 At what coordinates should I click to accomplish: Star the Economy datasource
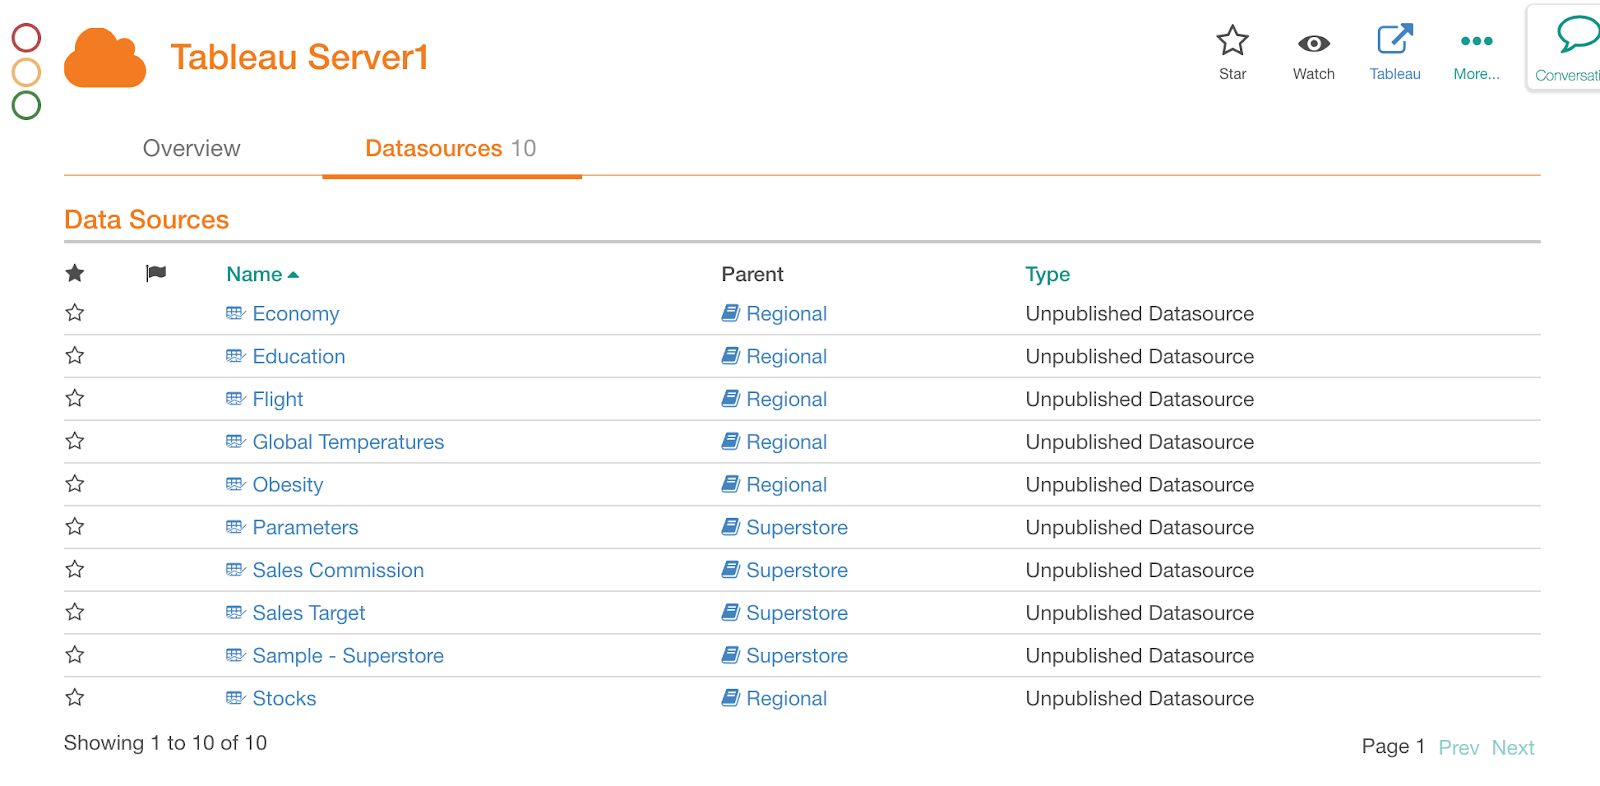point(75,313)
